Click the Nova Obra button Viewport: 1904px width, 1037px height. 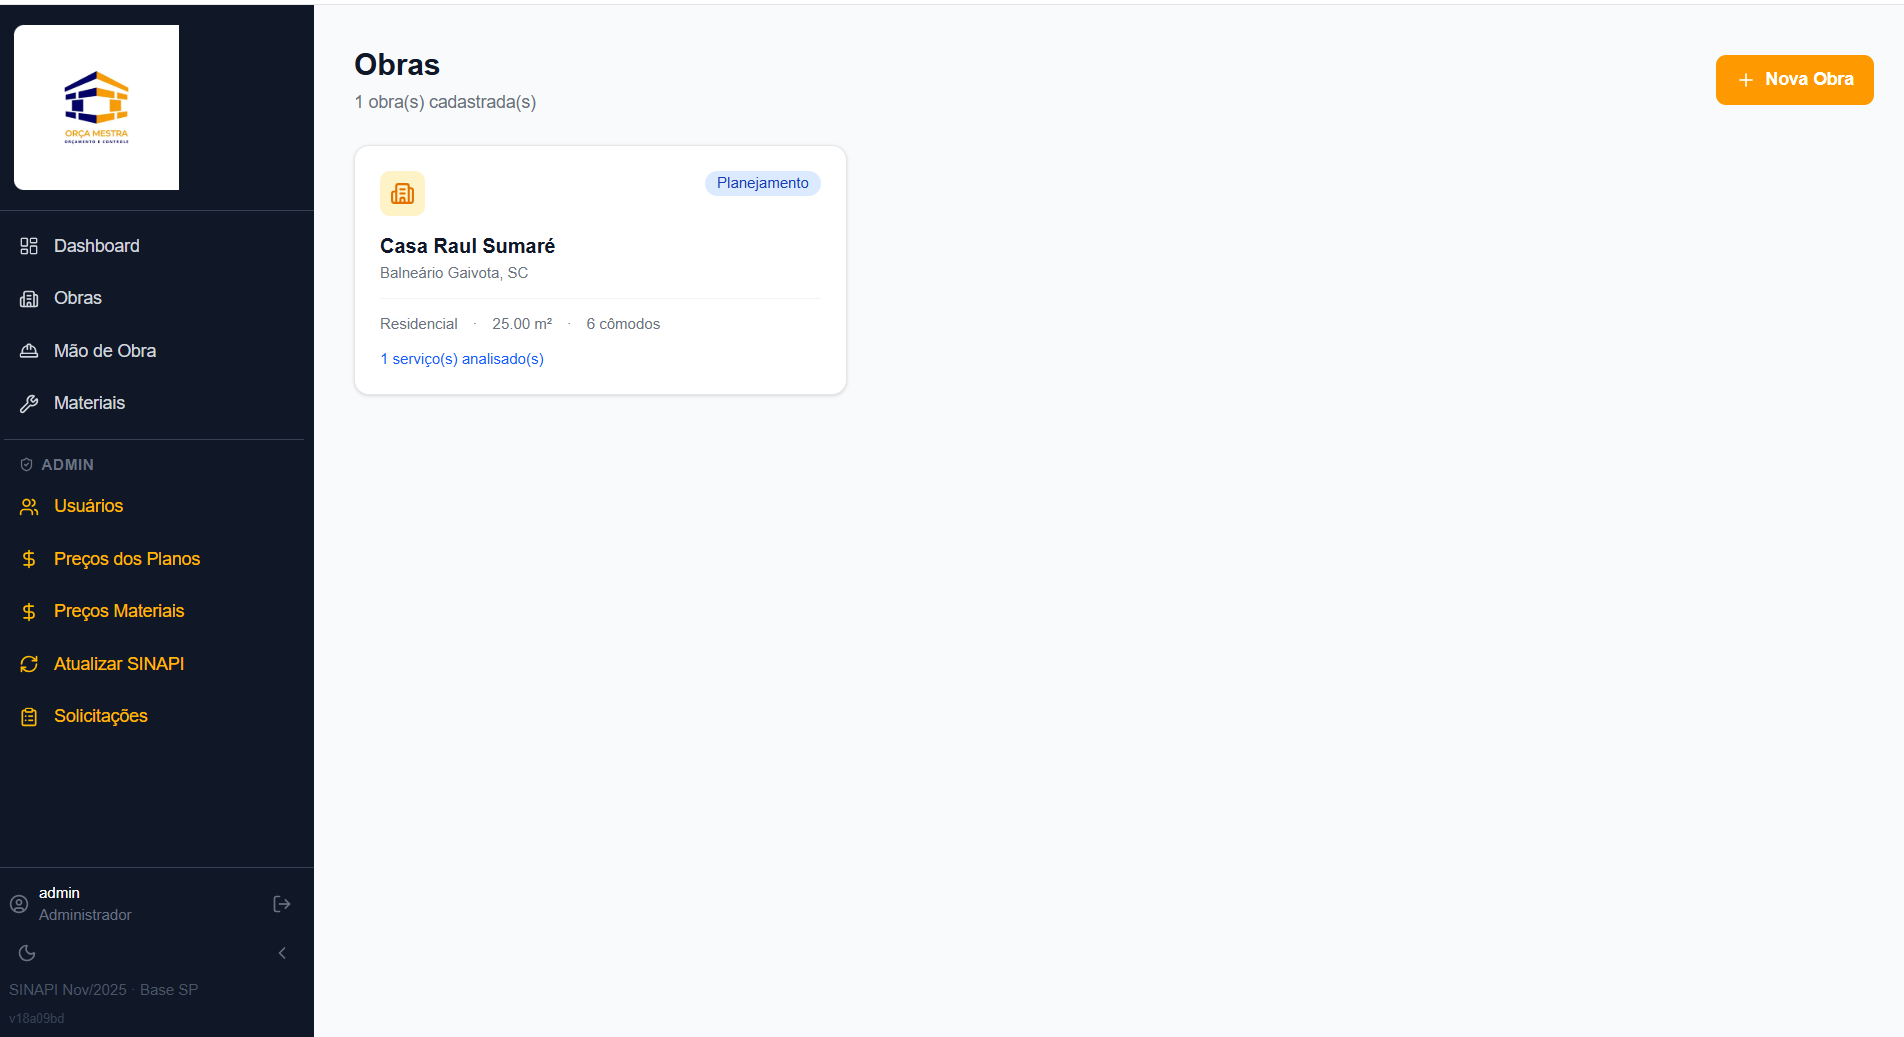1794,80
